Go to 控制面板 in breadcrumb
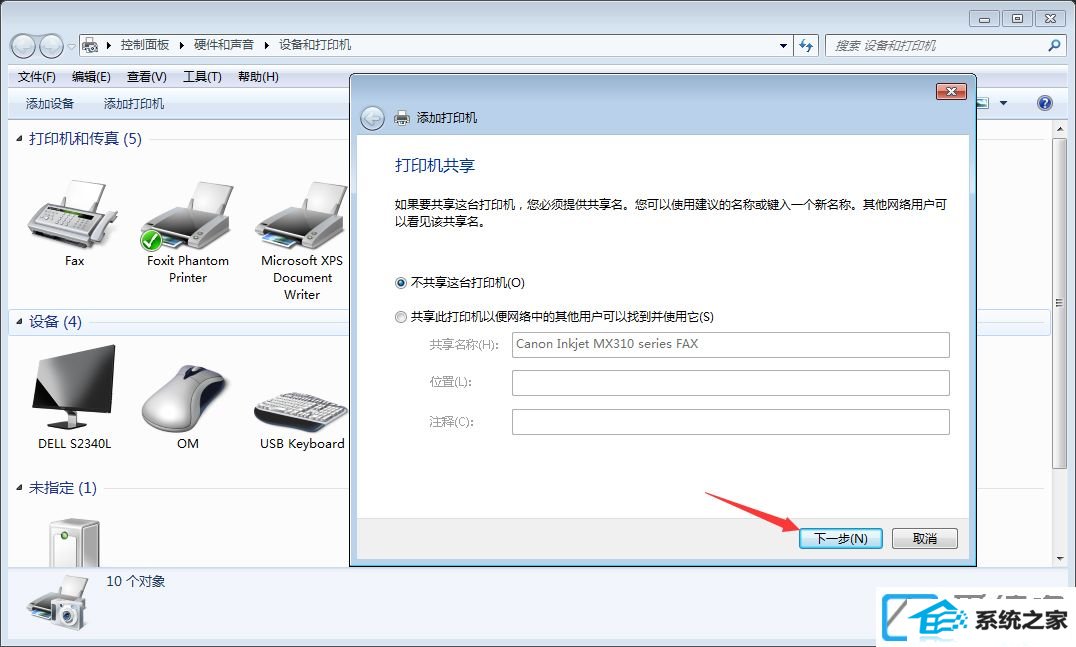The image size is (1076, 647). (x=145, y=45)
